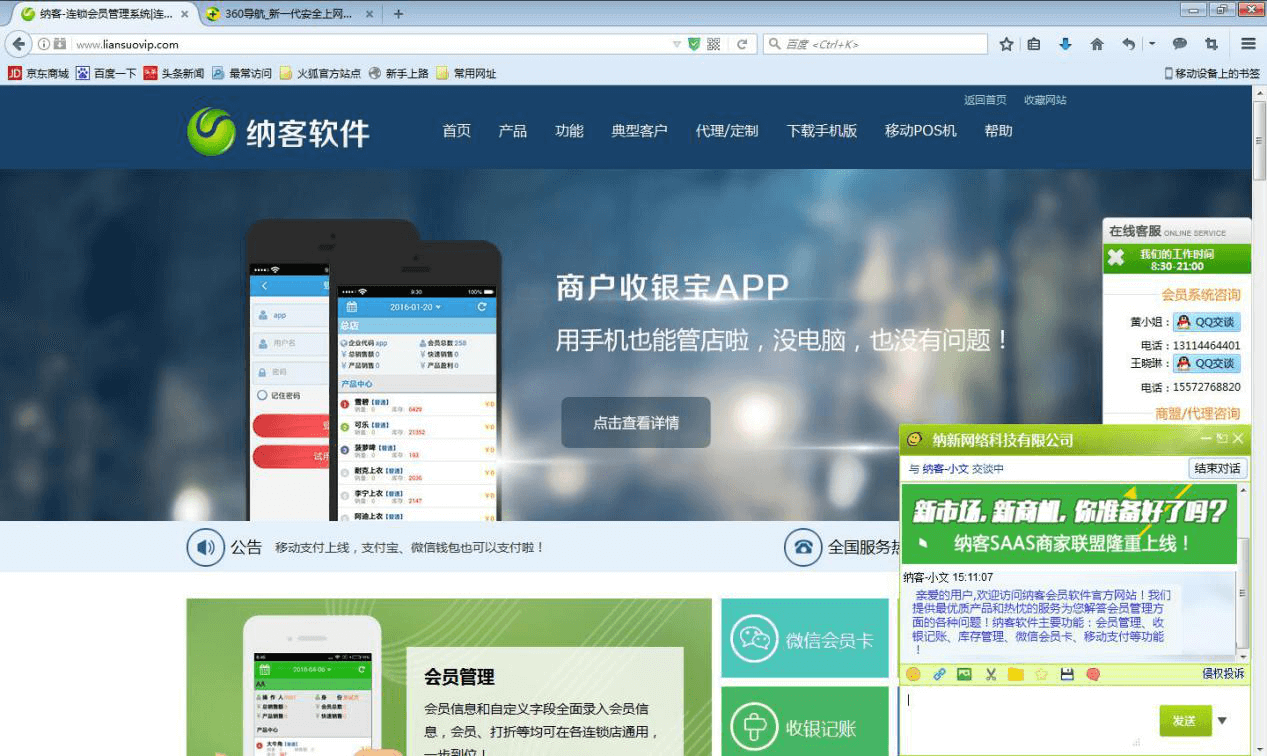Image resolution: width=1267 pixels, height=756 pixels.
Task: Open the address bar history dropdown arrow
Action: [x=676, y=44]
